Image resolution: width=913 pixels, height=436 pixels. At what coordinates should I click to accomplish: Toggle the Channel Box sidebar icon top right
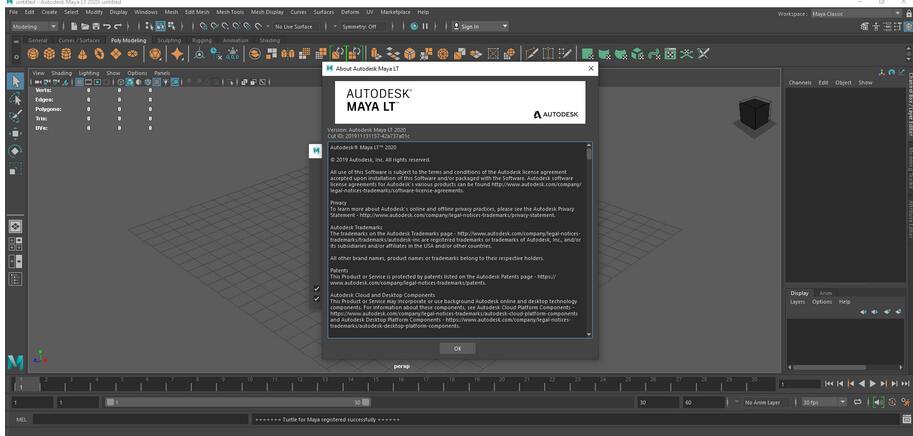(909, 26)
